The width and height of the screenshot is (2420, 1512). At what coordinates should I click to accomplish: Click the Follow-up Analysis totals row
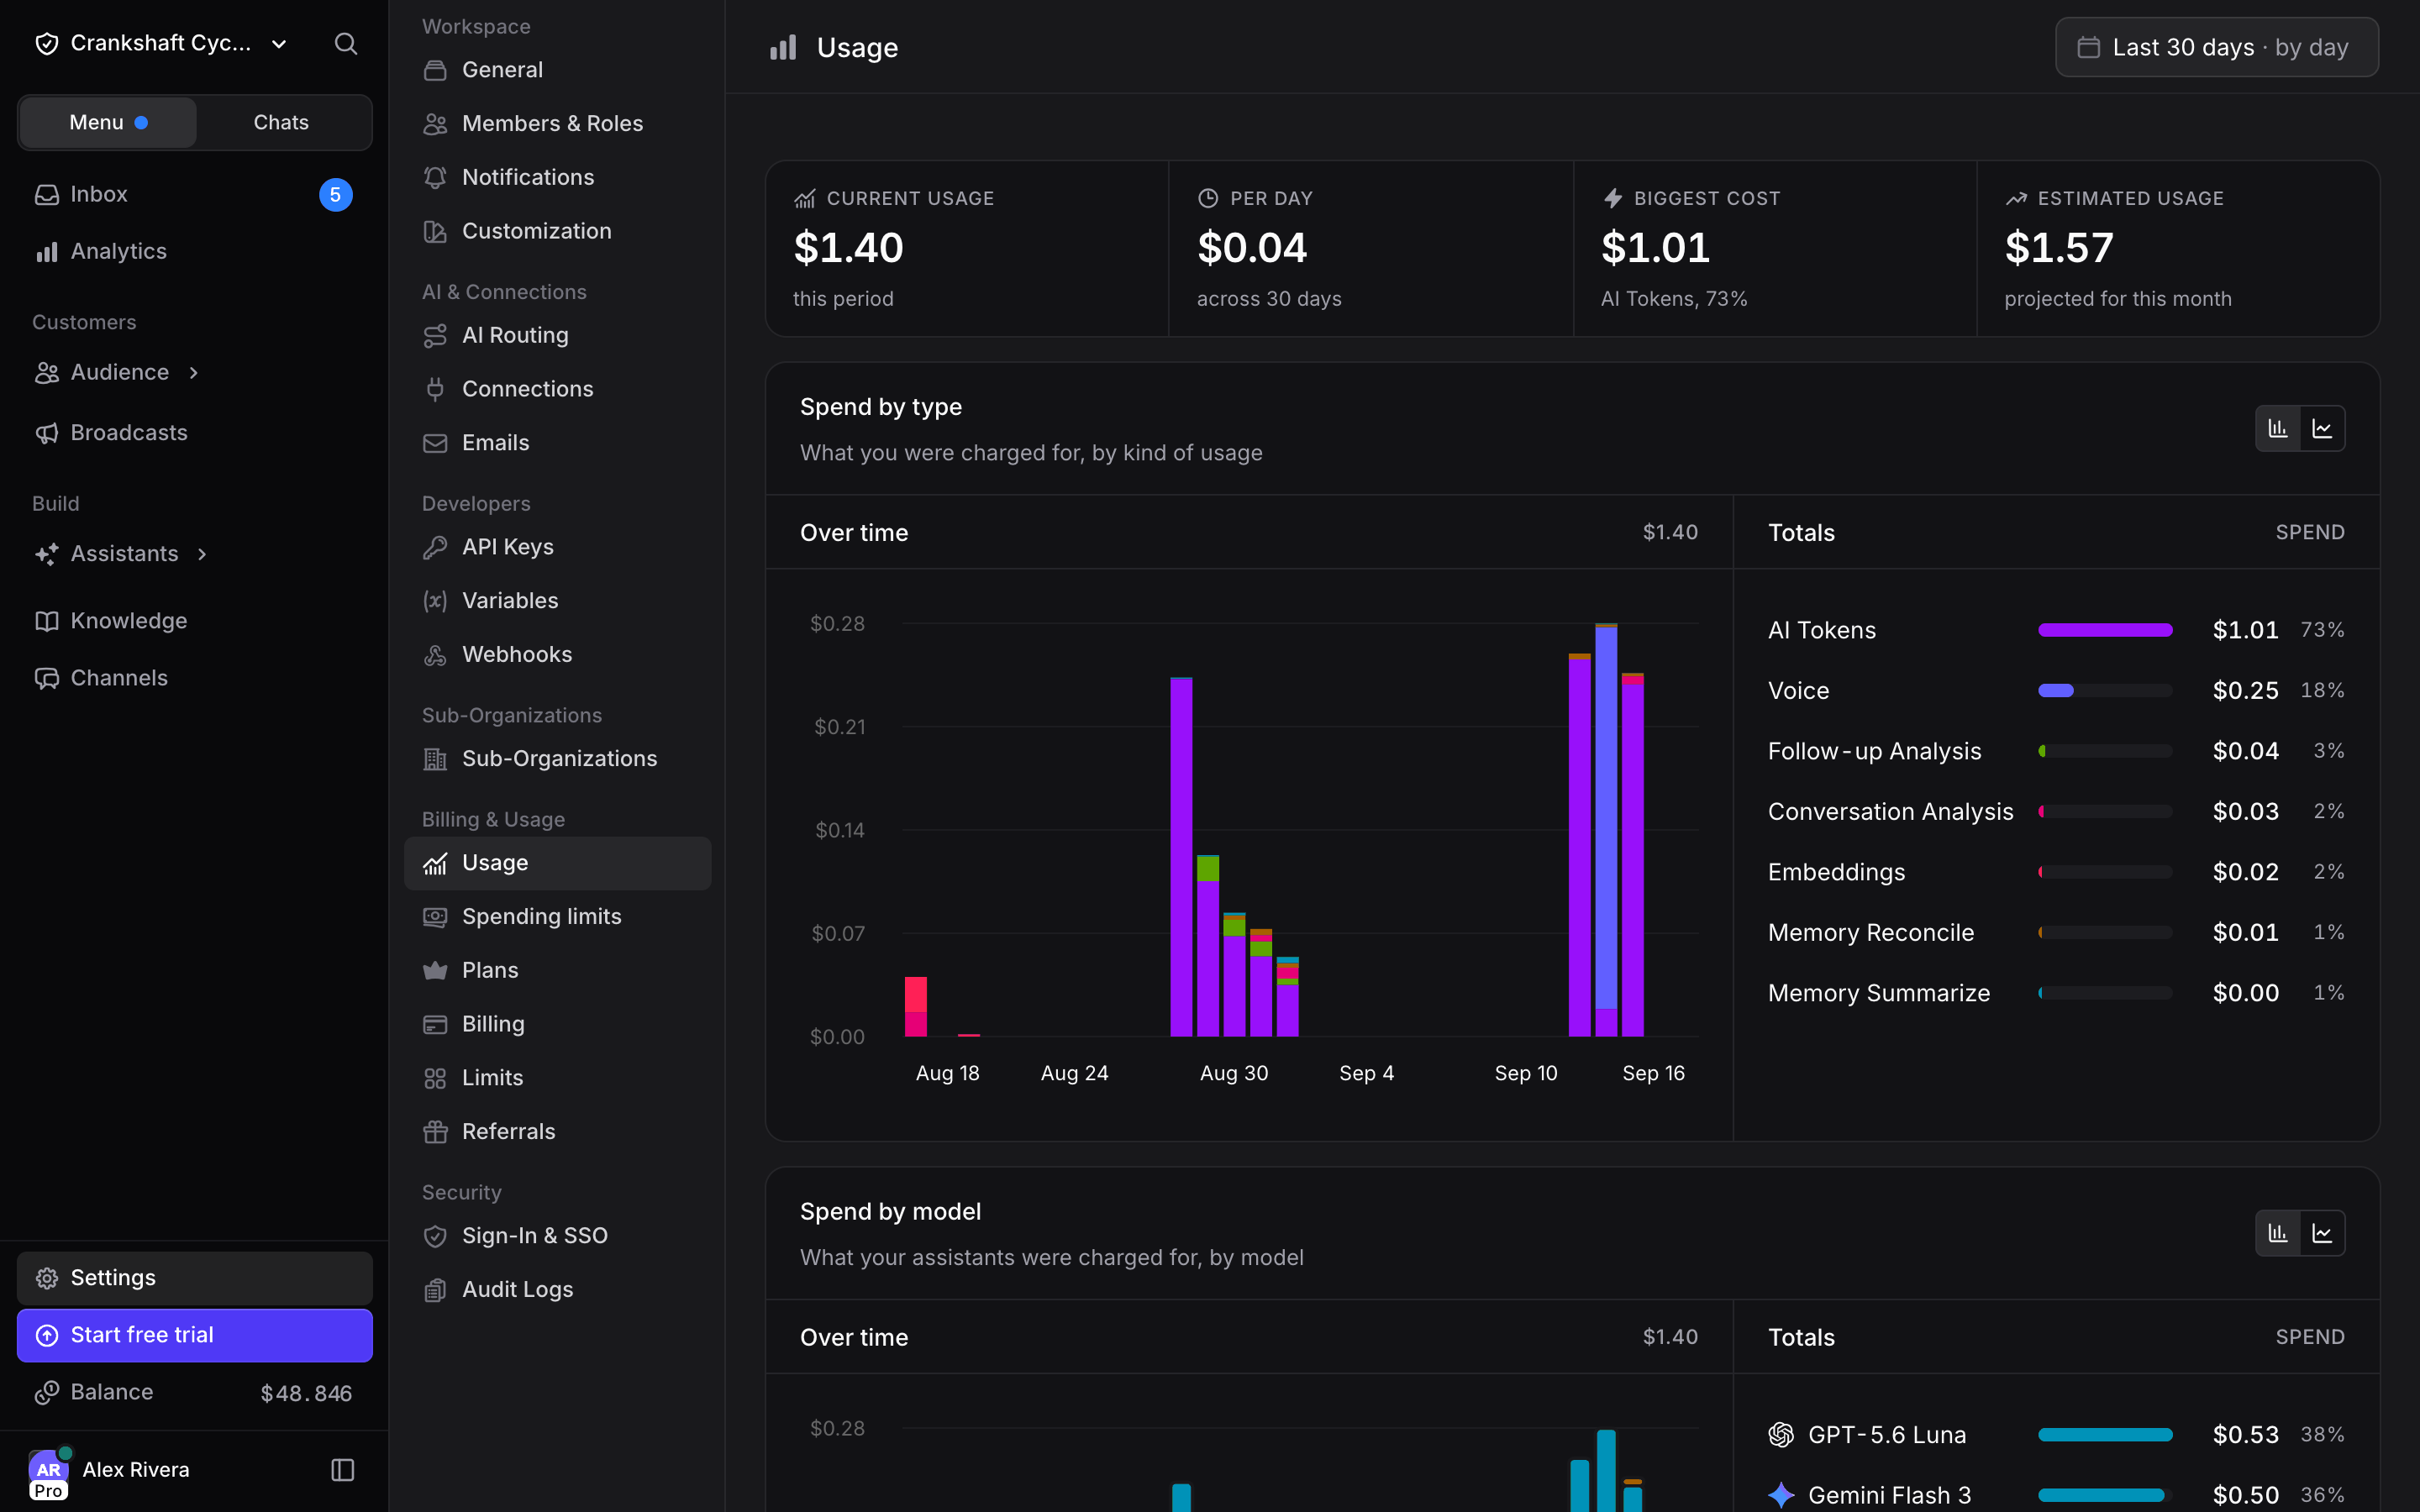(2056, 751)
